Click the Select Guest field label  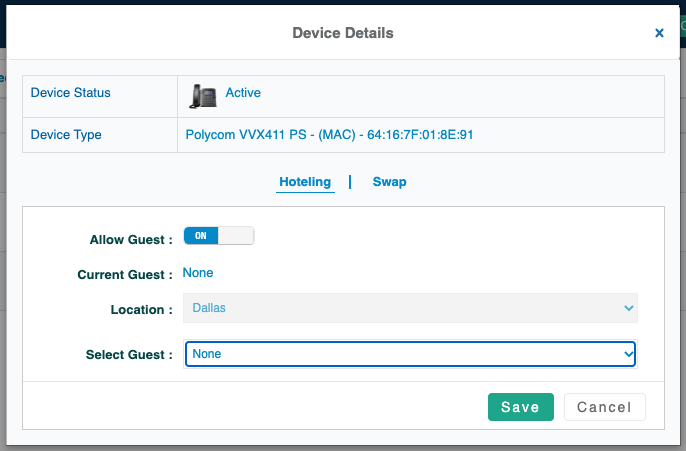point(131,354)
